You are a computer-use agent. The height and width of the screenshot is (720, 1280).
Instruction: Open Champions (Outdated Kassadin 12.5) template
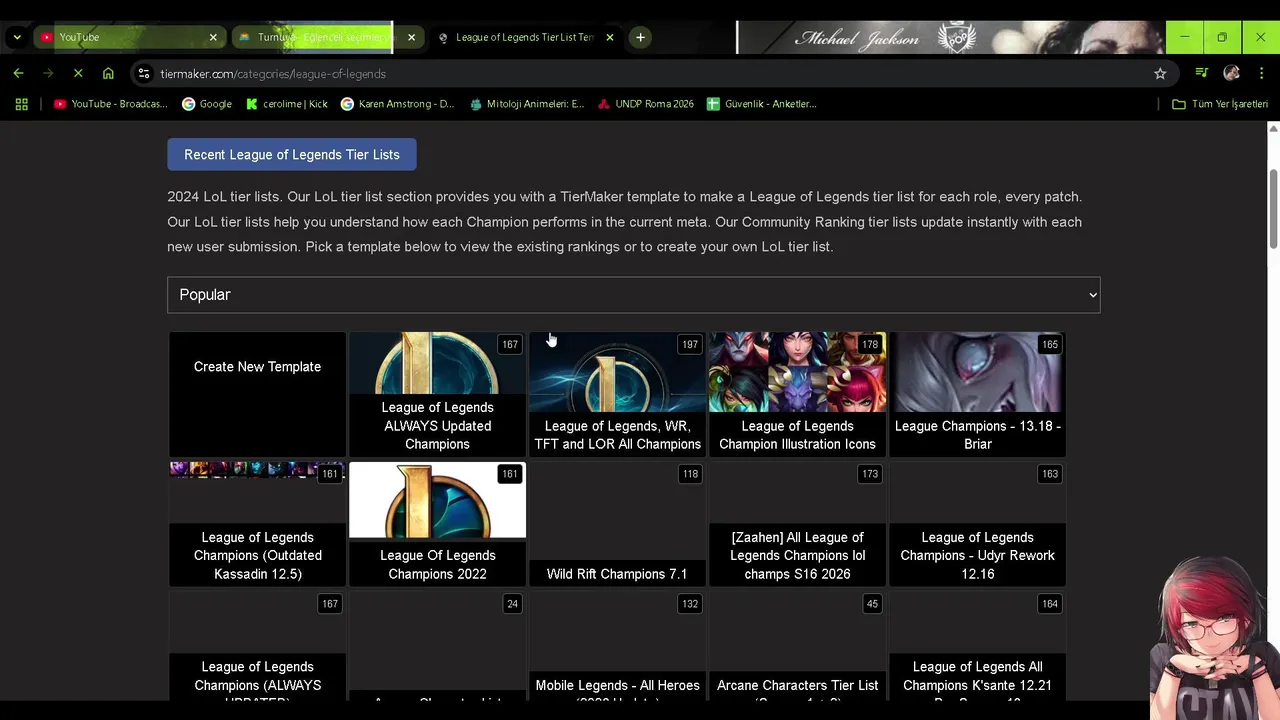click(257, 524)
